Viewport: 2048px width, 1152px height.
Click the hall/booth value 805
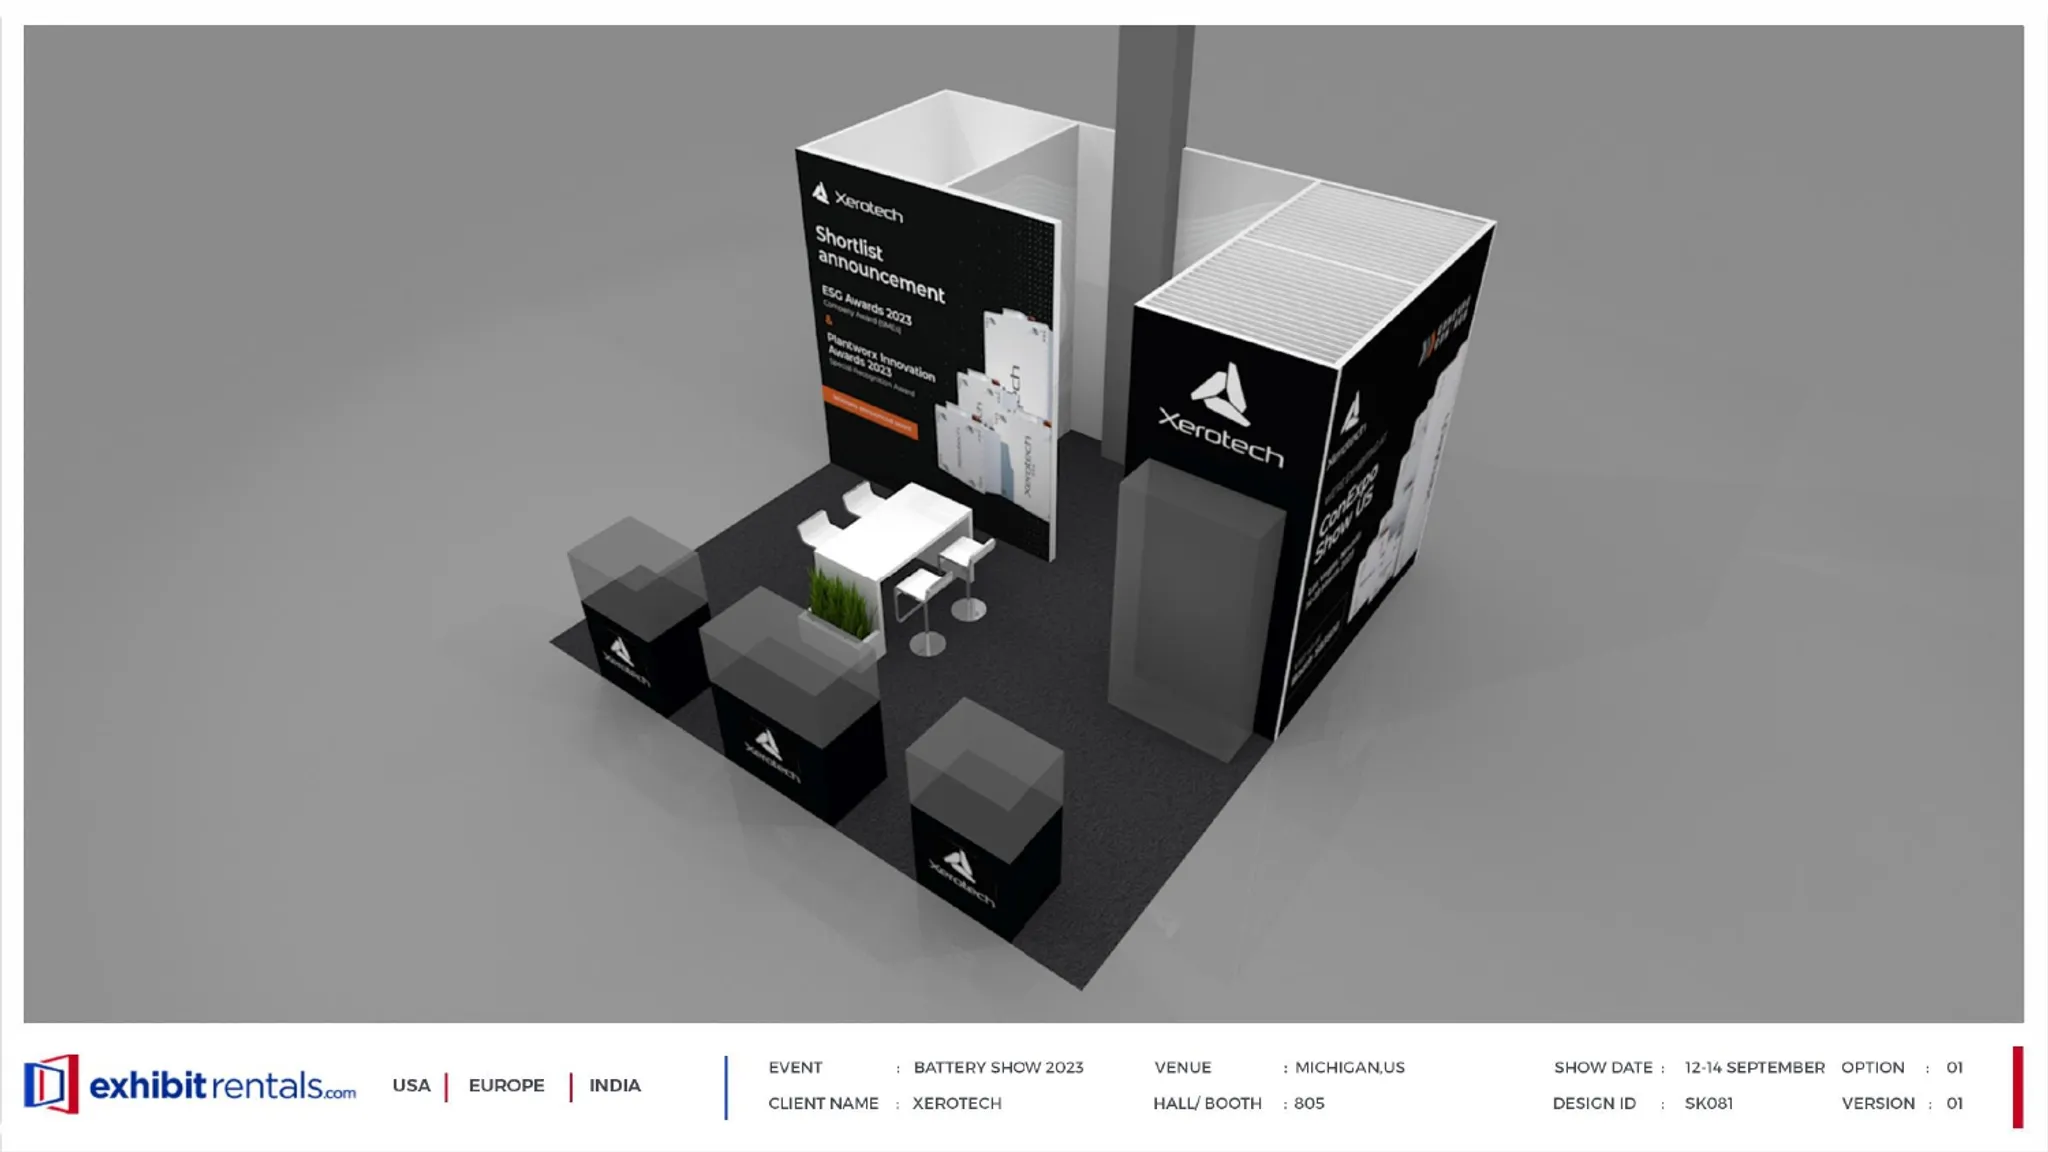pos(1309,1104)
